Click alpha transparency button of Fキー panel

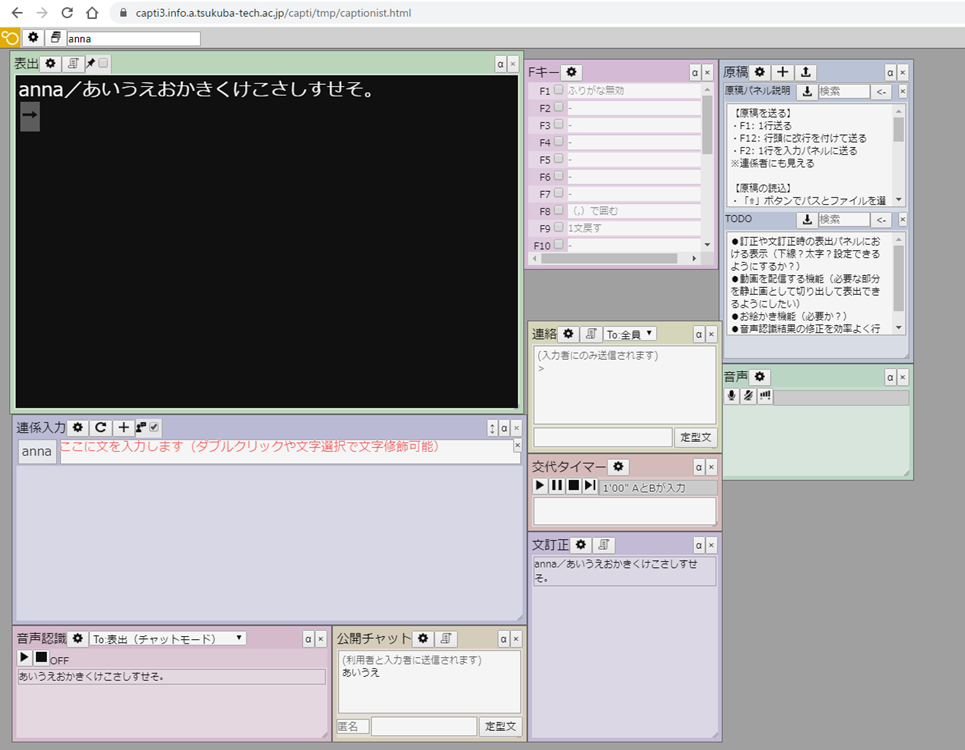(695, 73)
